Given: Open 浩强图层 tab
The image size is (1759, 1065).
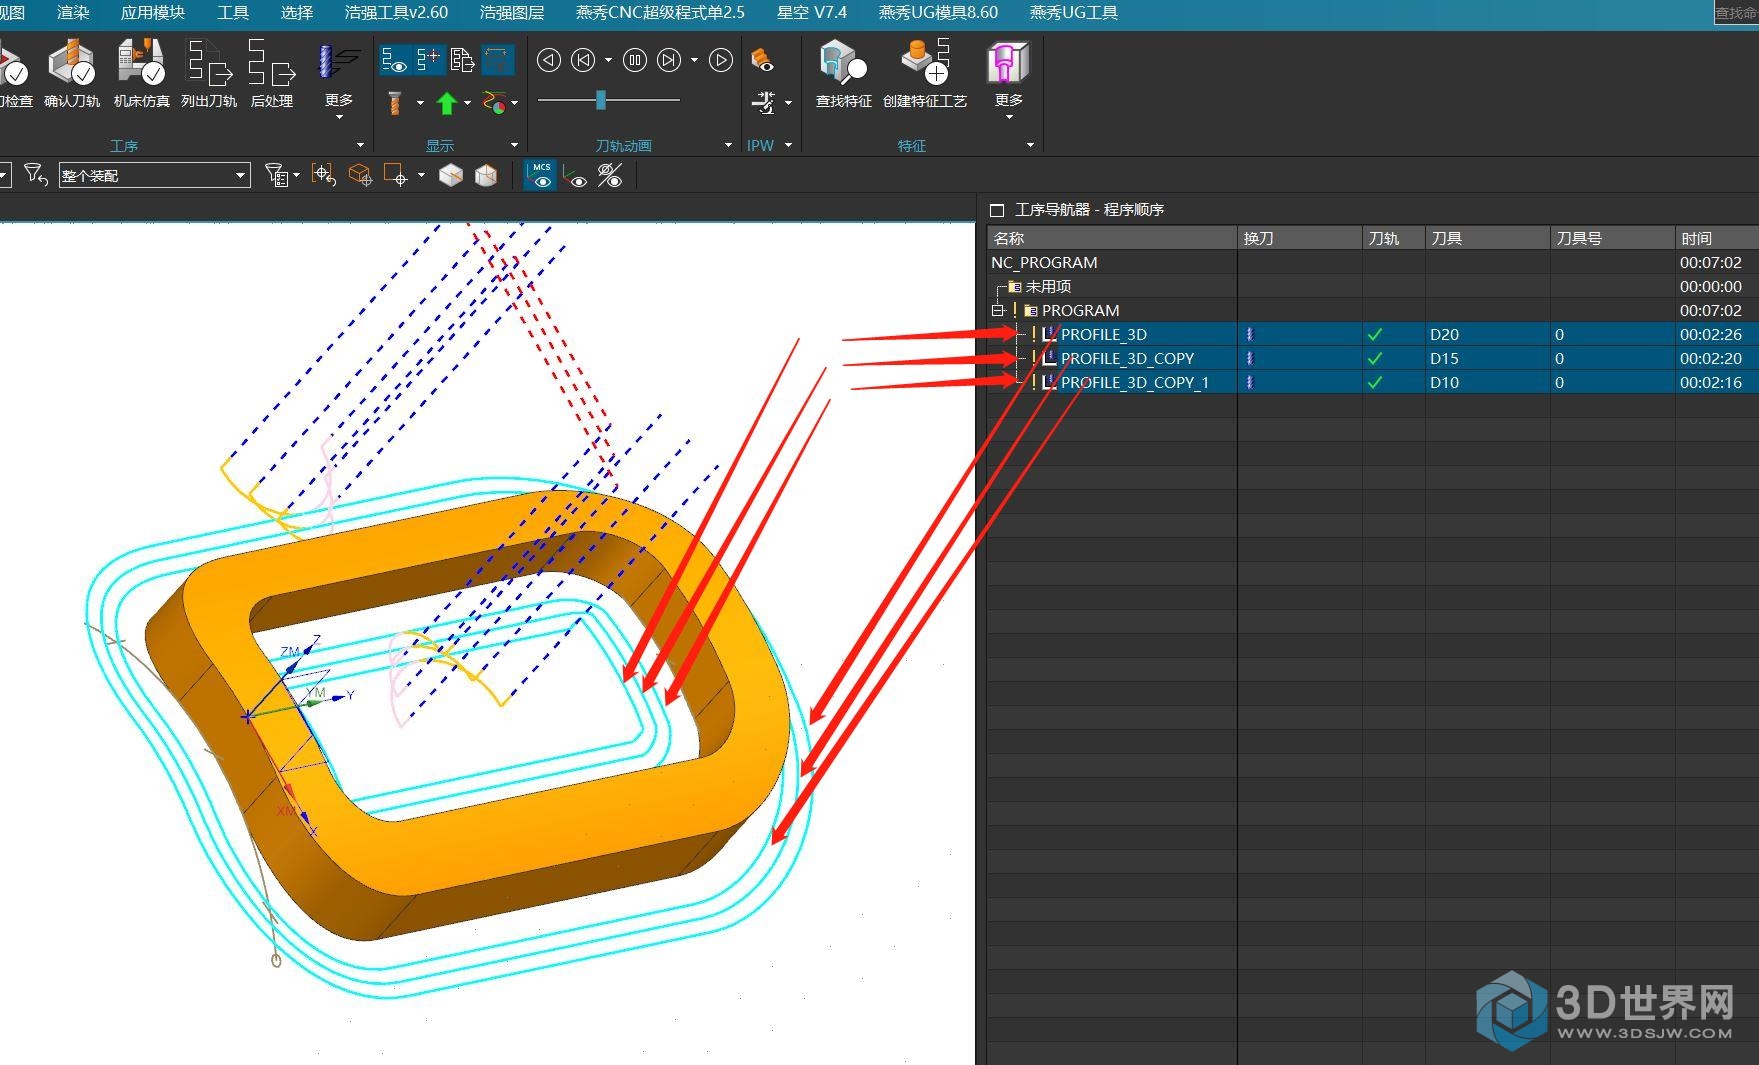Looking at the screenshot, I should 512,12.
